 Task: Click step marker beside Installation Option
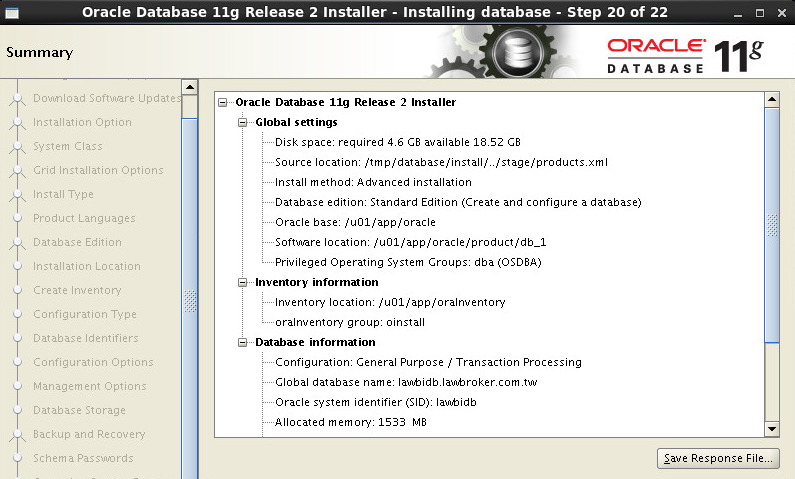point(18,122)
